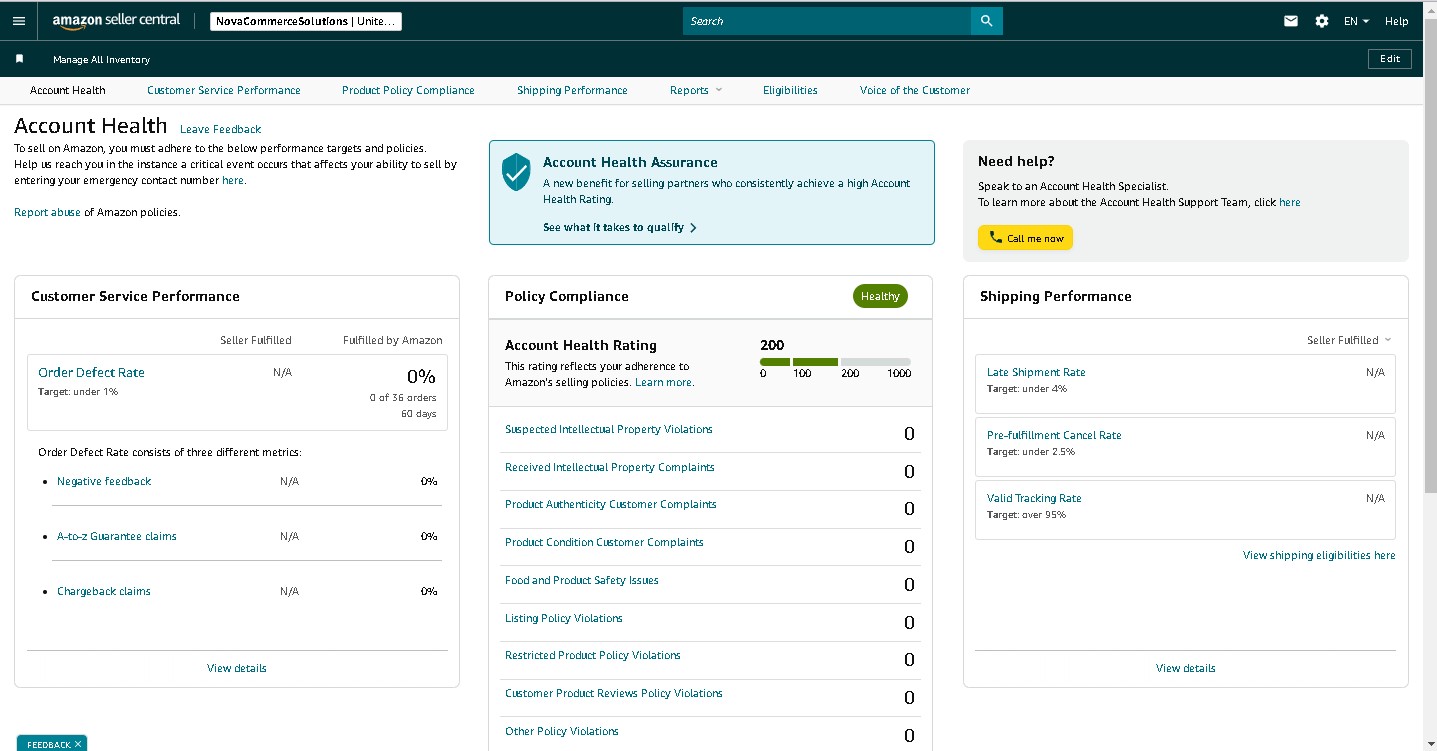This screenshot has height=751, width=1437.
Task: Click the Learn more link for health rating
Action: (664, 382)
